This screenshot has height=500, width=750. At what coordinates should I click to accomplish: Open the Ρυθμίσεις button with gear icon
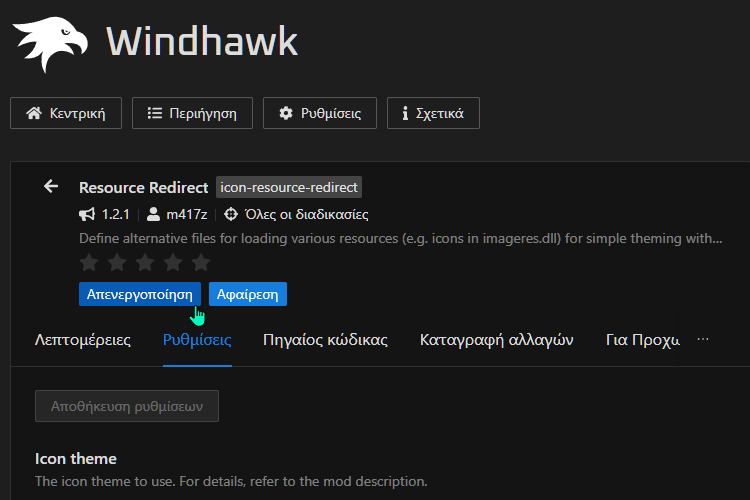320,113
